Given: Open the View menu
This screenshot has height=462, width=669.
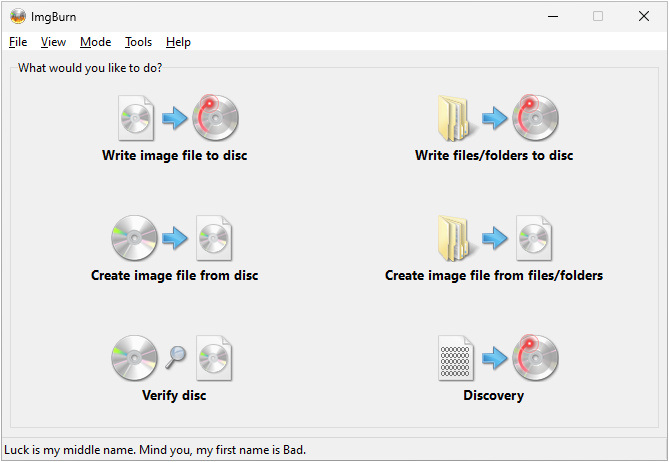Looking at the screenshot, I should pyautogui.click(x=53, y=42).
